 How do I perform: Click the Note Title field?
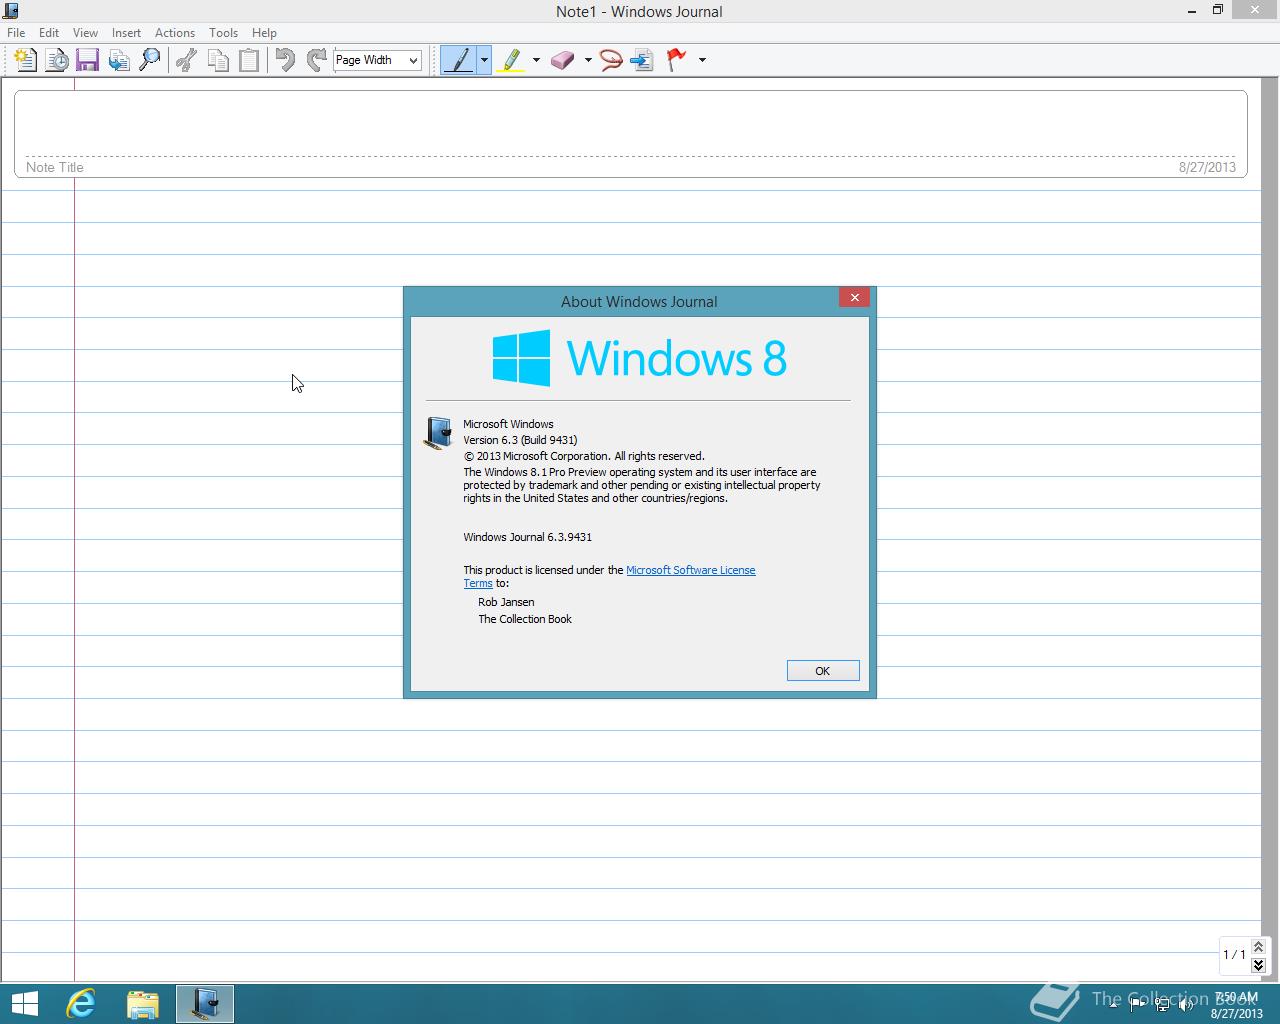pos(631,134)
